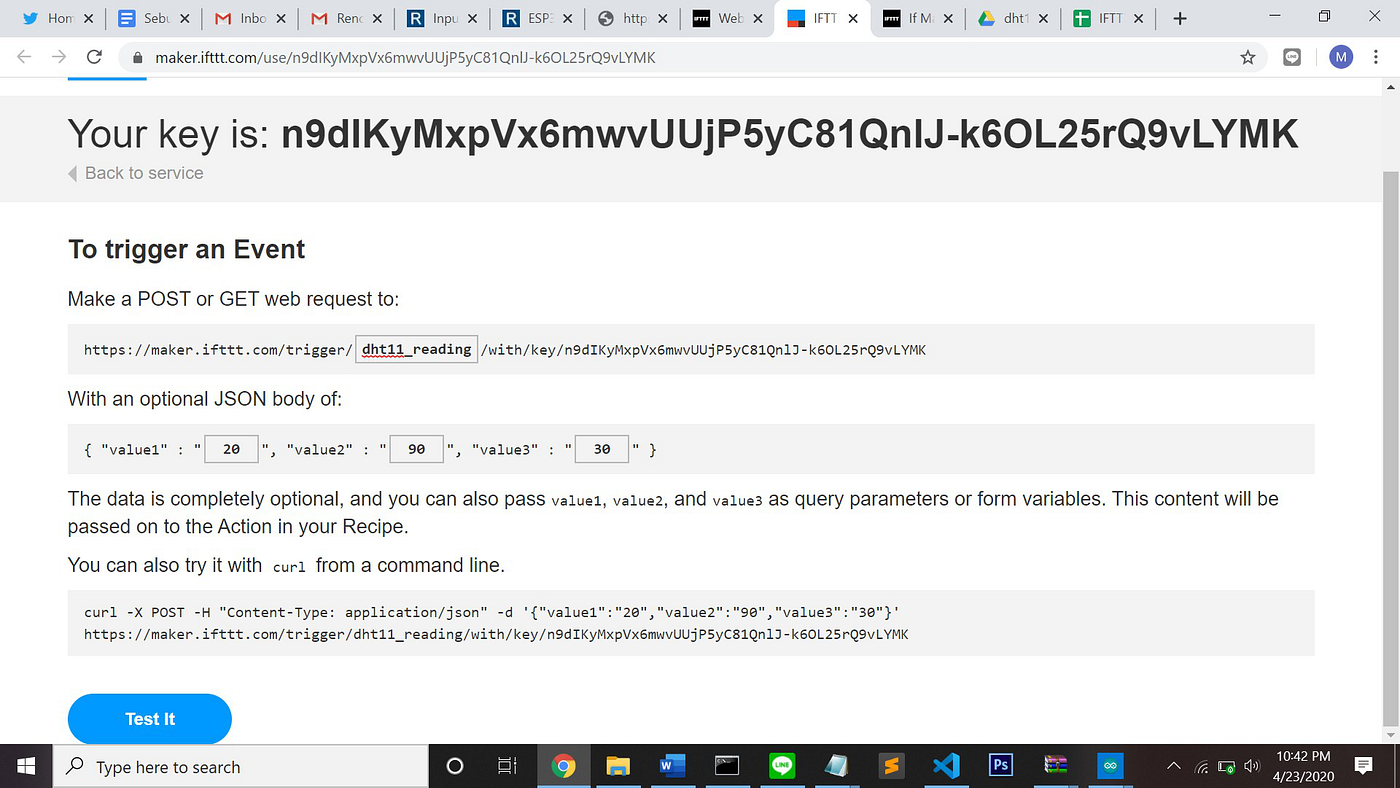This screenshot has width=1400, height=788.
Task: Click the Back to service link
Action: click(x=135, y=173)
